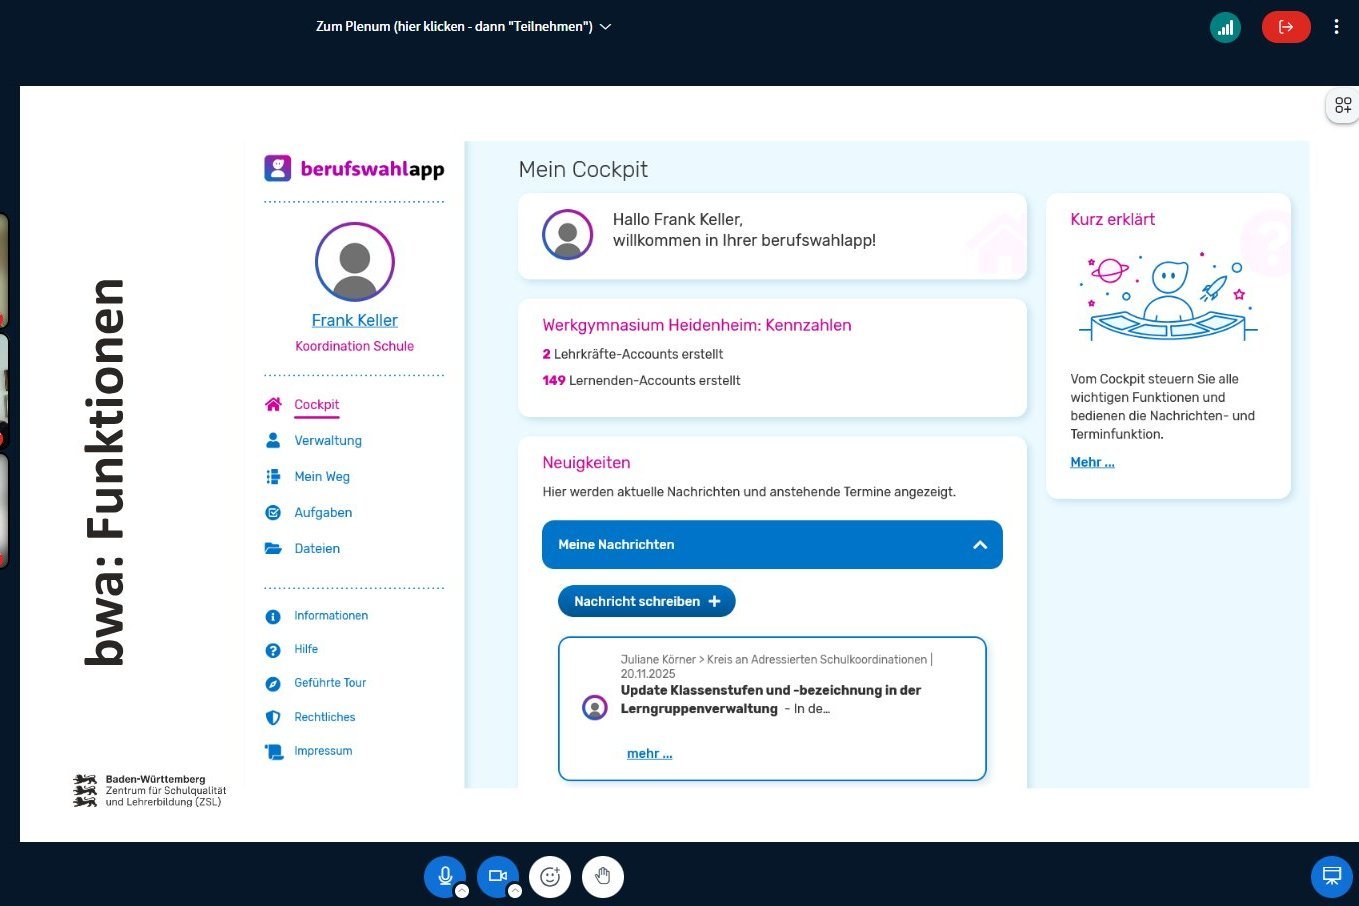This screenshot has height=906, width=1359.
Task: Click the house icon beside Cockpit
Action: [273, 405]
